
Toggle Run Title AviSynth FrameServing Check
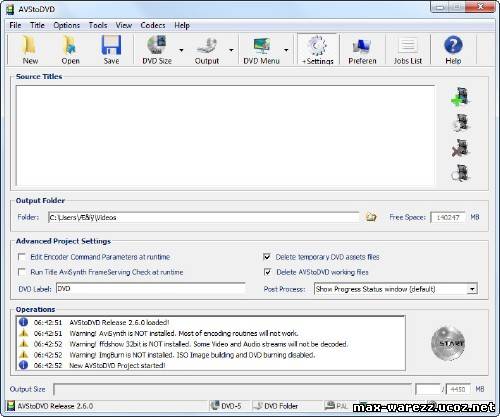[22, 272]
